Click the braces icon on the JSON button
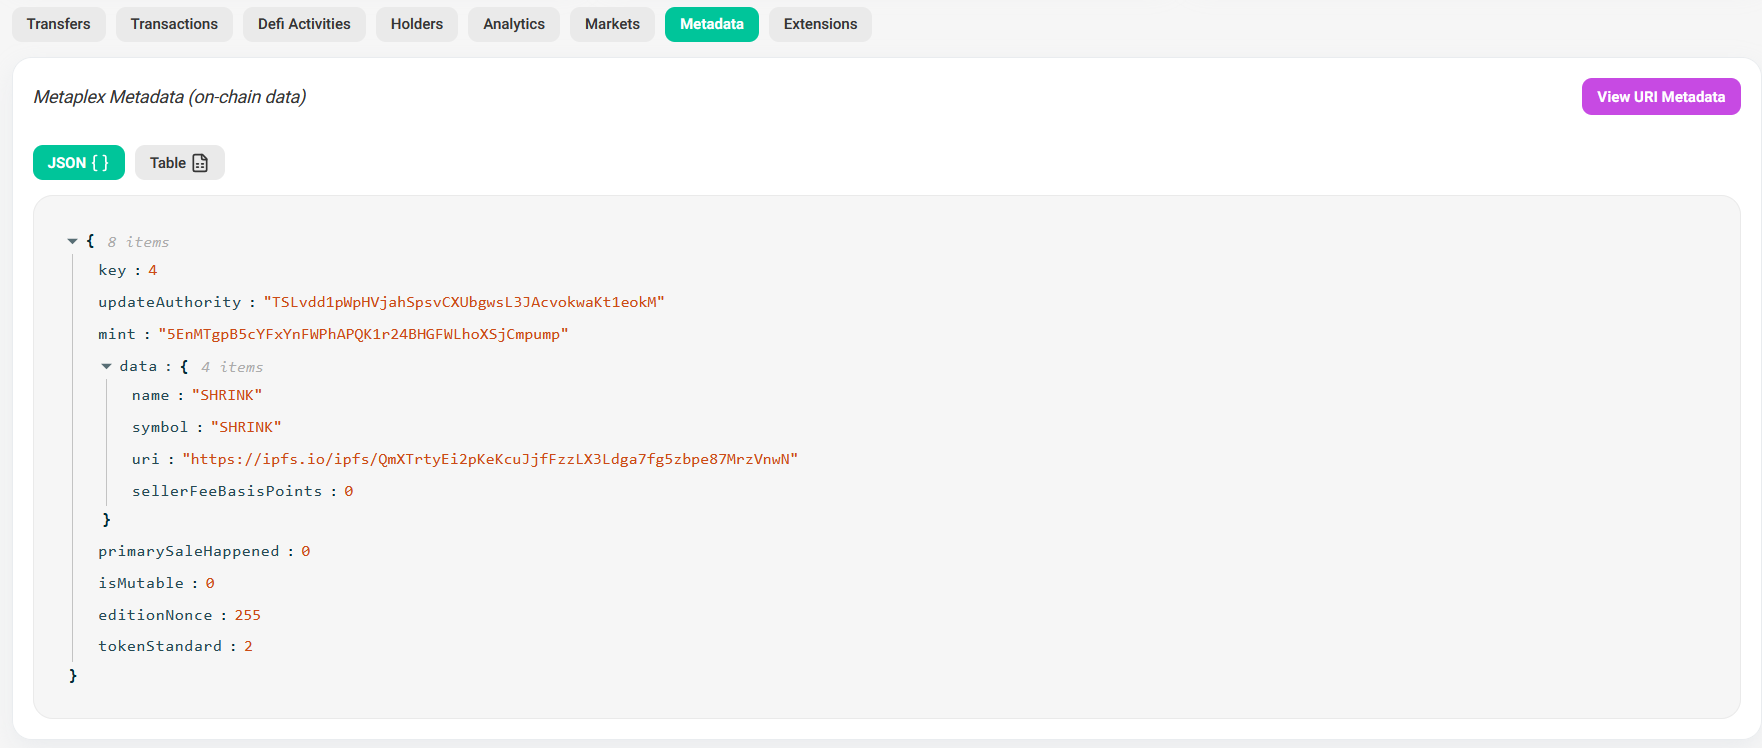The image size is (1762, 748). [100, 163]
